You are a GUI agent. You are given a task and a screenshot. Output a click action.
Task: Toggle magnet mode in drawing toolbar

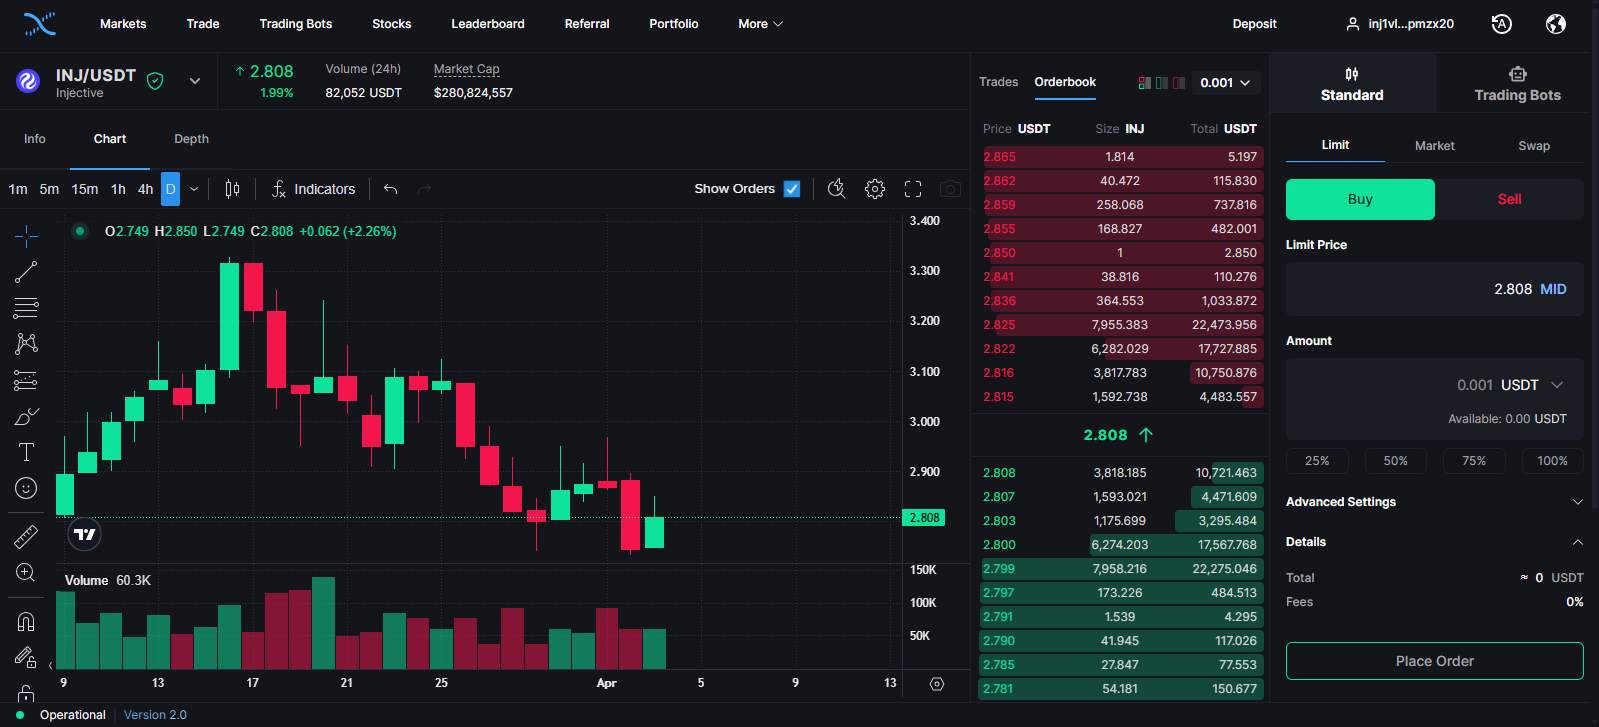(26, 621)
